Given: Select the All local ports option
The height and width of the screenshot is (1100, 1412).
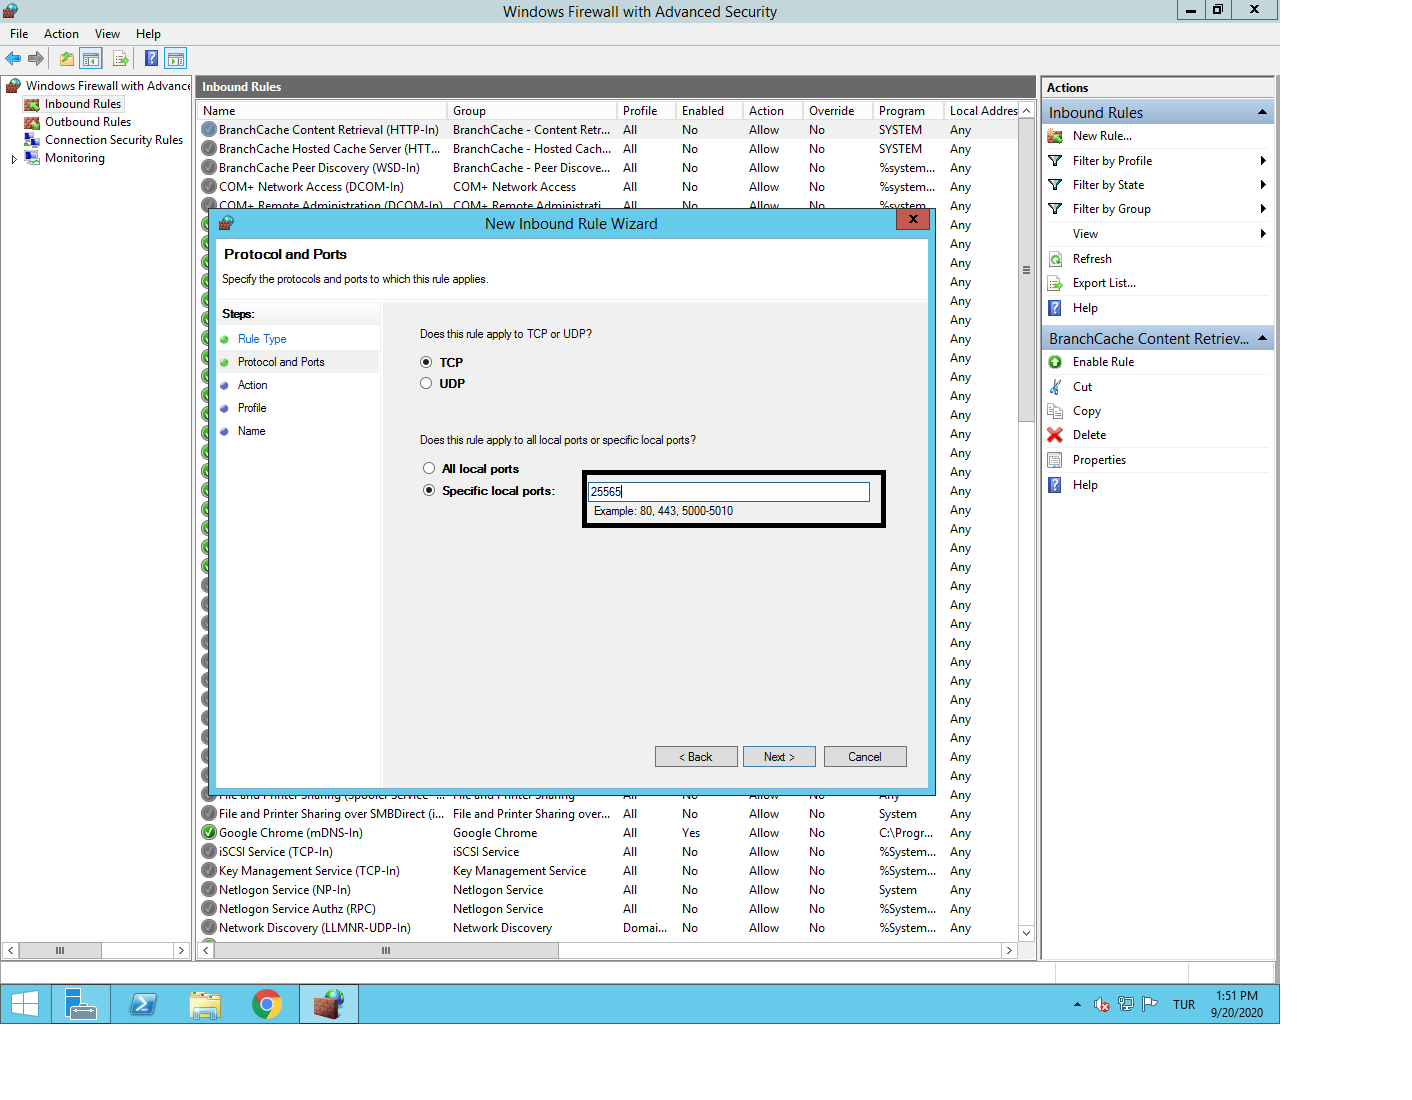Looking at the screenshot, I should [429, 468].
